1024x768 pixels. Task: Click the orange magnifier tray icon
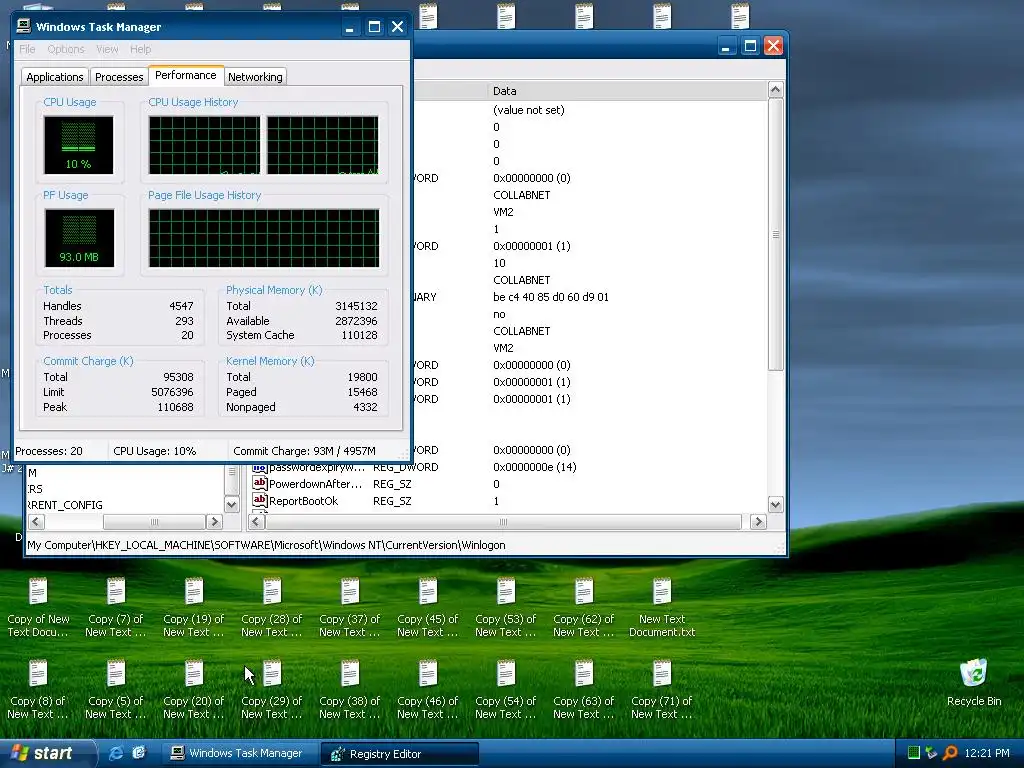tap(950, 753)
